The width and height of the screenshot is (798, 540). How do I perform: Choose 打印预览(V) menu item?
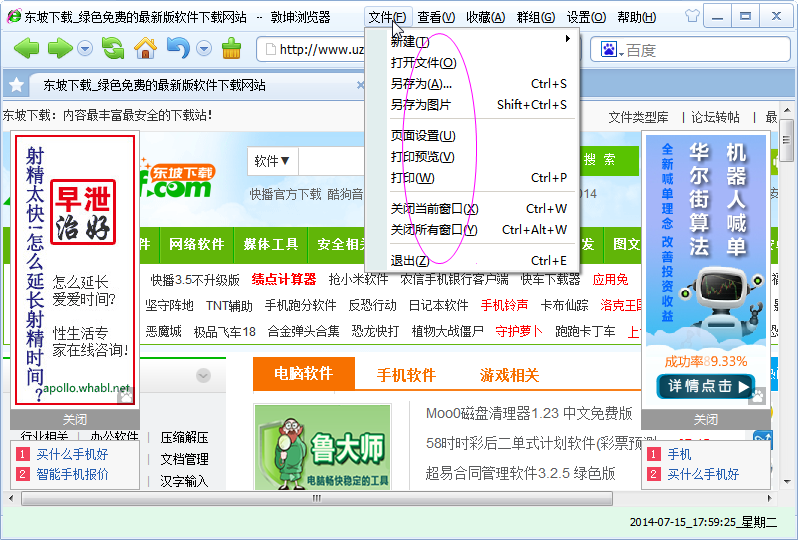click(x=482, y=157)
